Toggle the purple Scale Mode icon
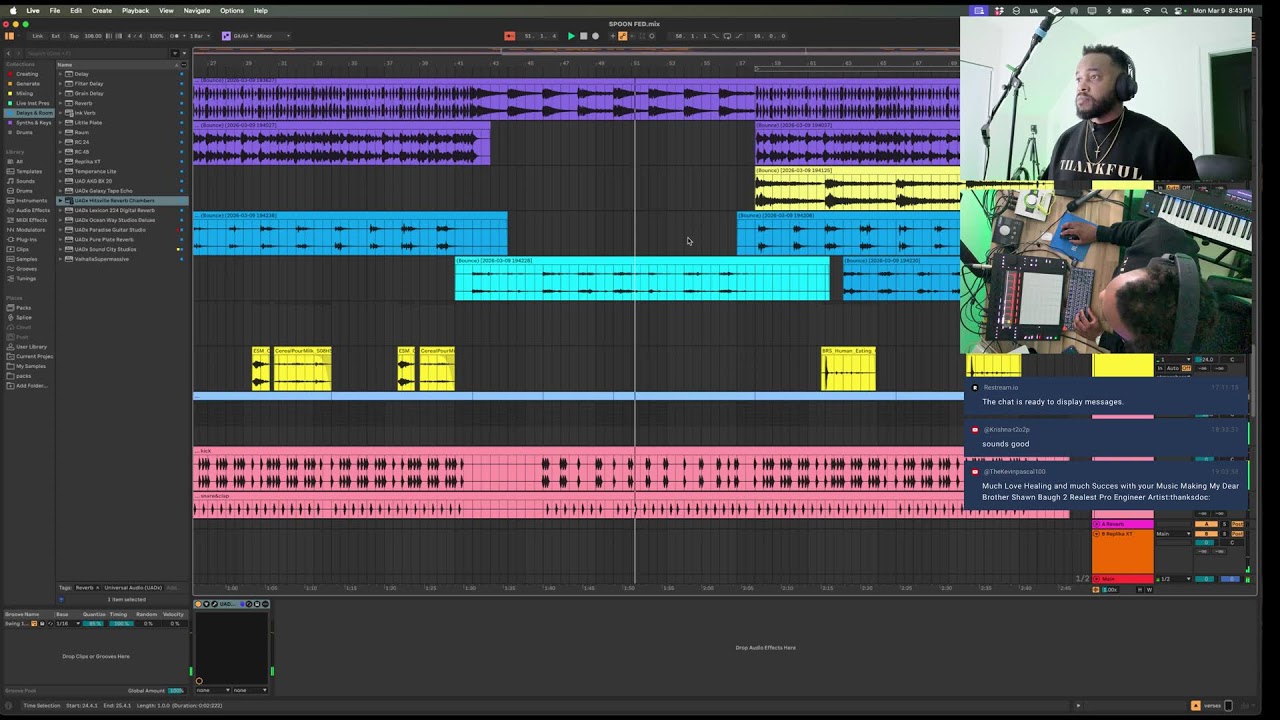Viewport: 1280px width, 720px height. 225,36
